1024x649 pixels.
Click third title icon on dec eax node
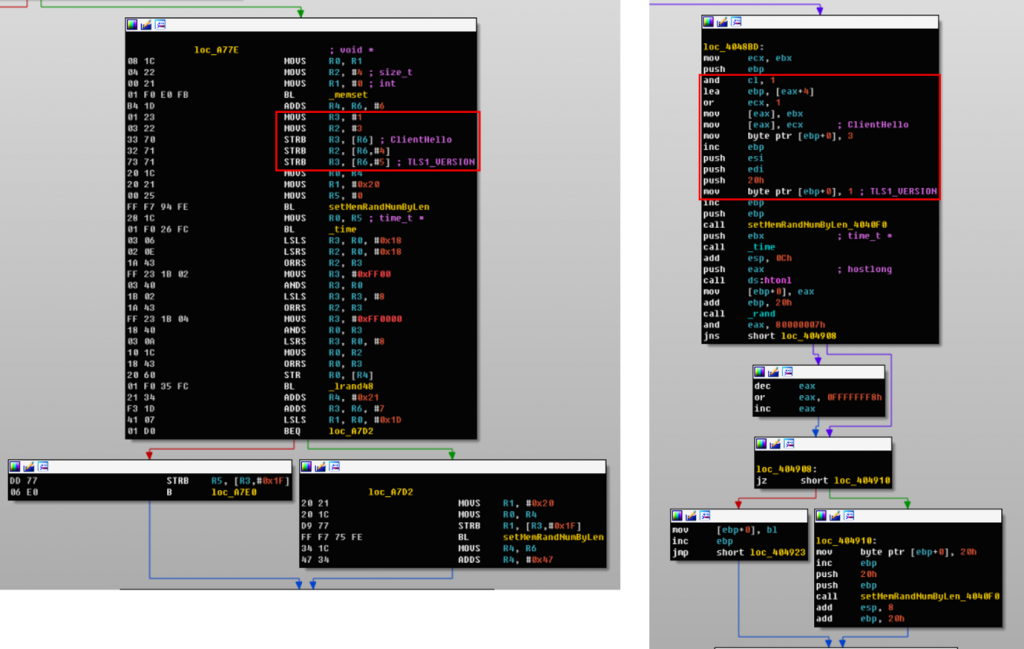[787, 372]
